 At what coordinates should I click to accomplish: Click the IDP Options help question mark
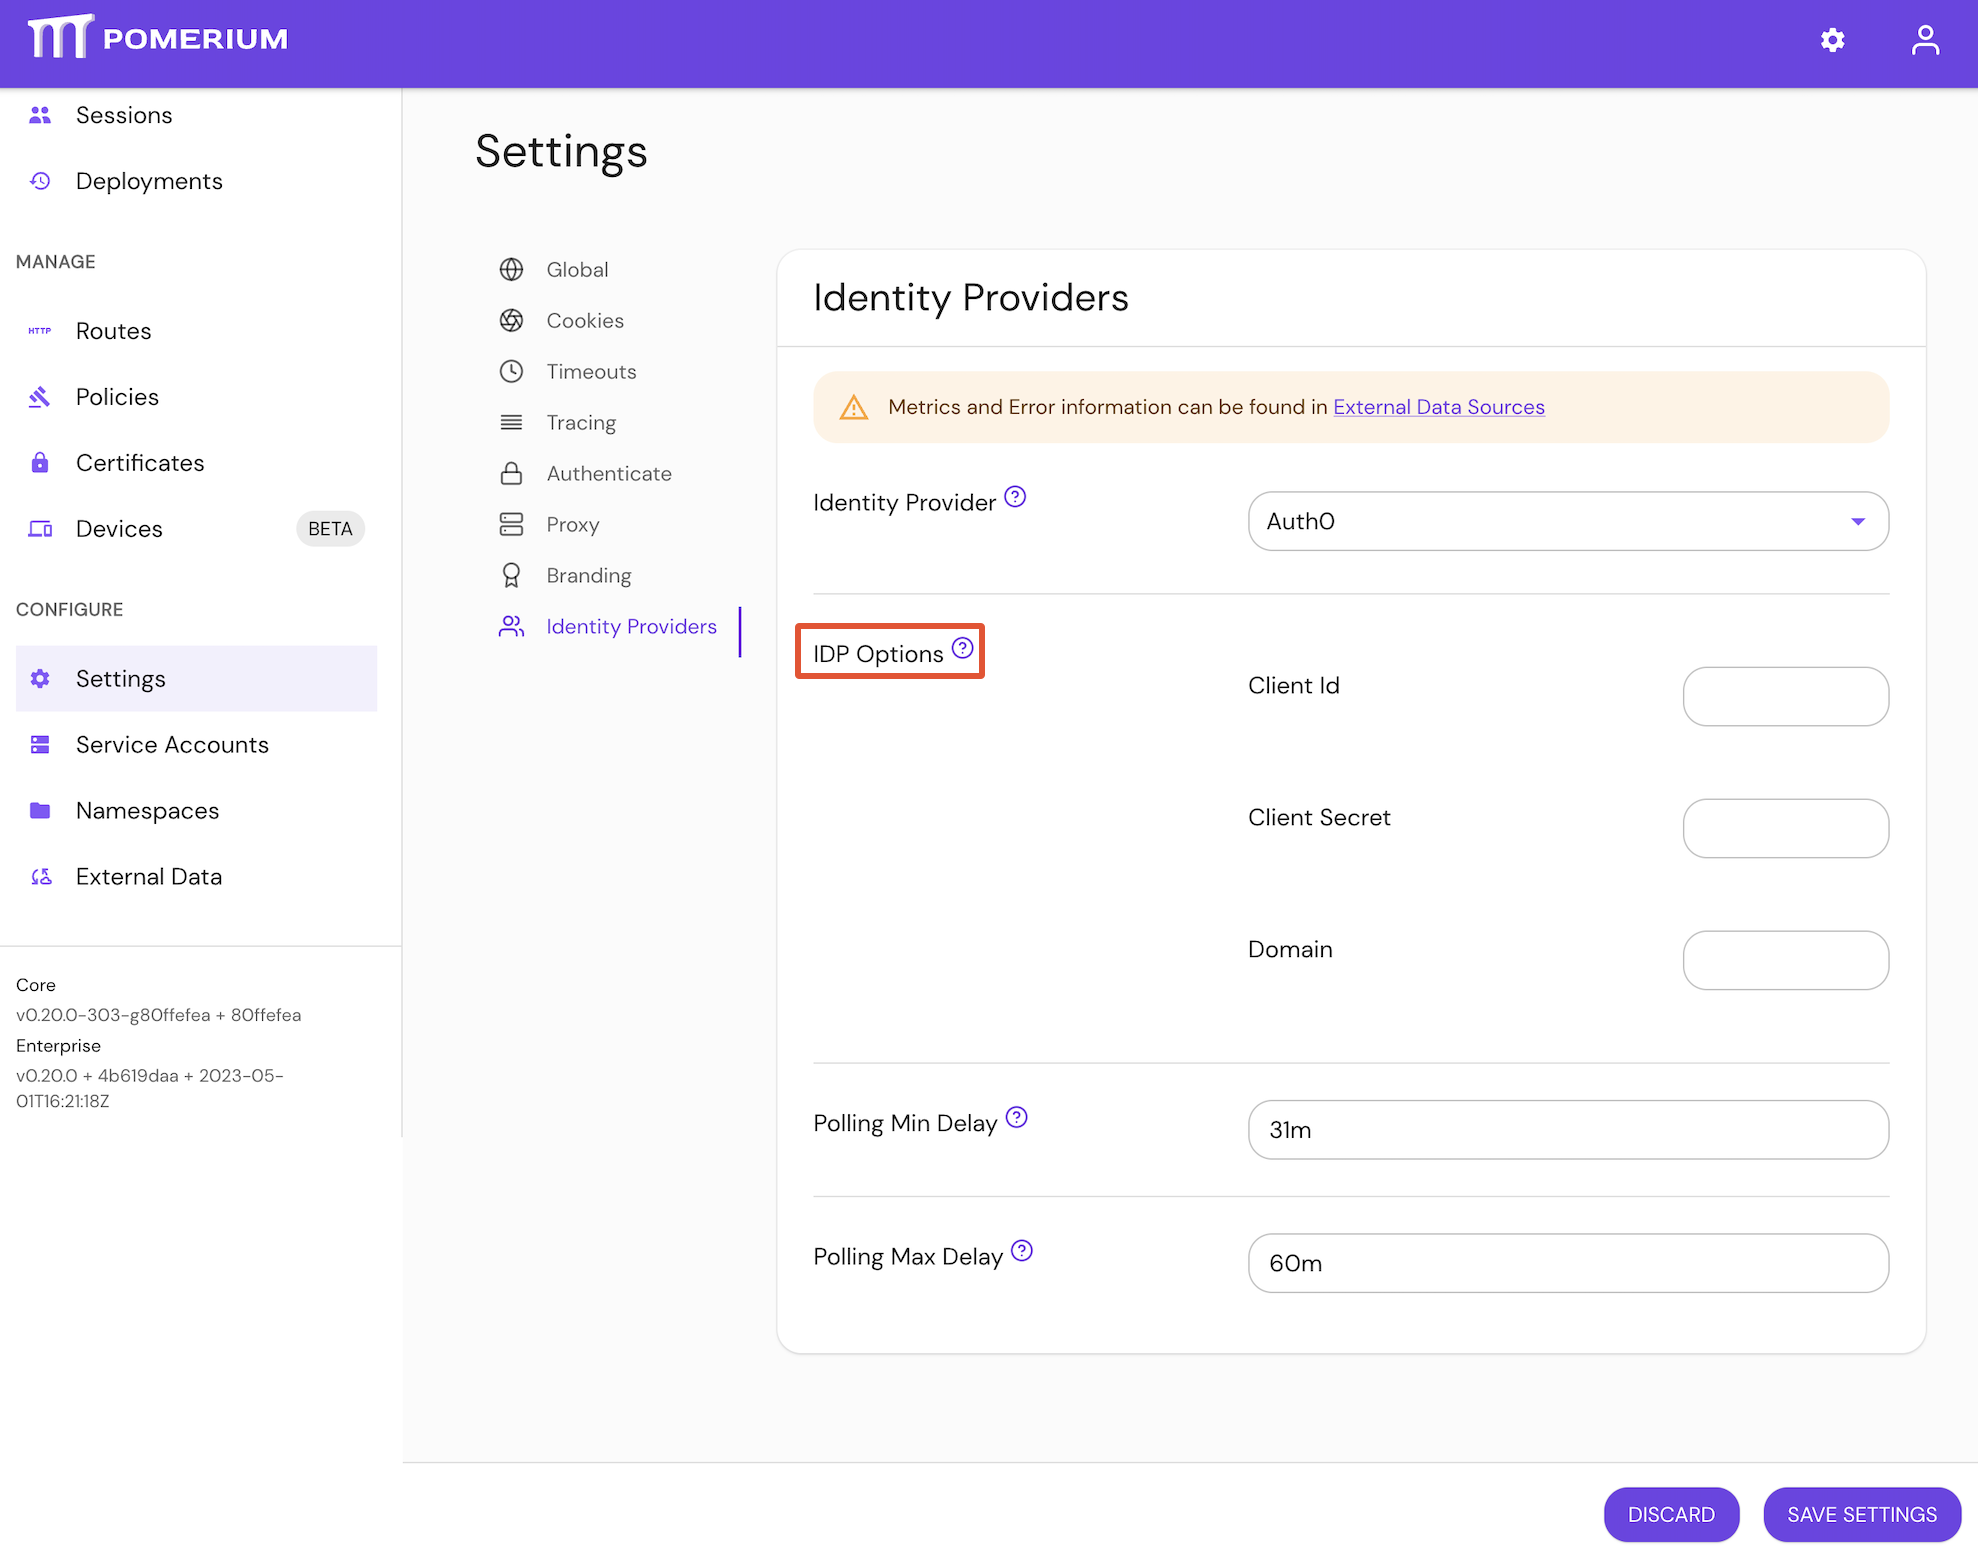pyautogui.click(x=963, y=647)
